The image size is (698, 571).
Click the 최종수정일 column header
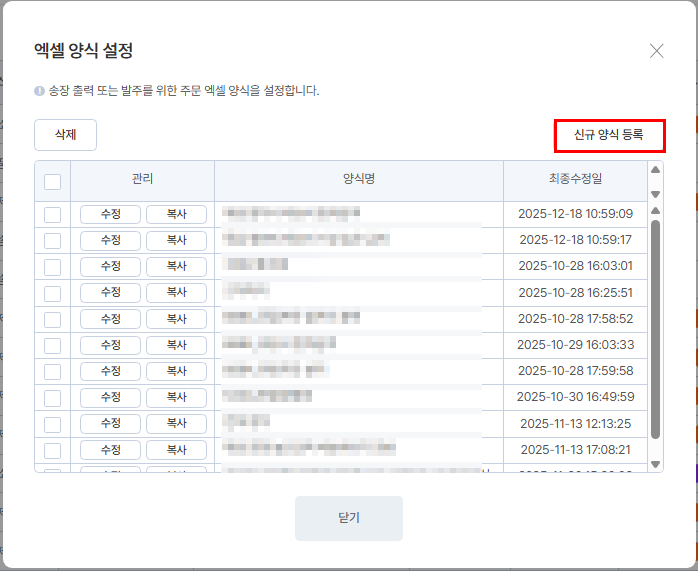pyautogui.click(x=575, y=179)
